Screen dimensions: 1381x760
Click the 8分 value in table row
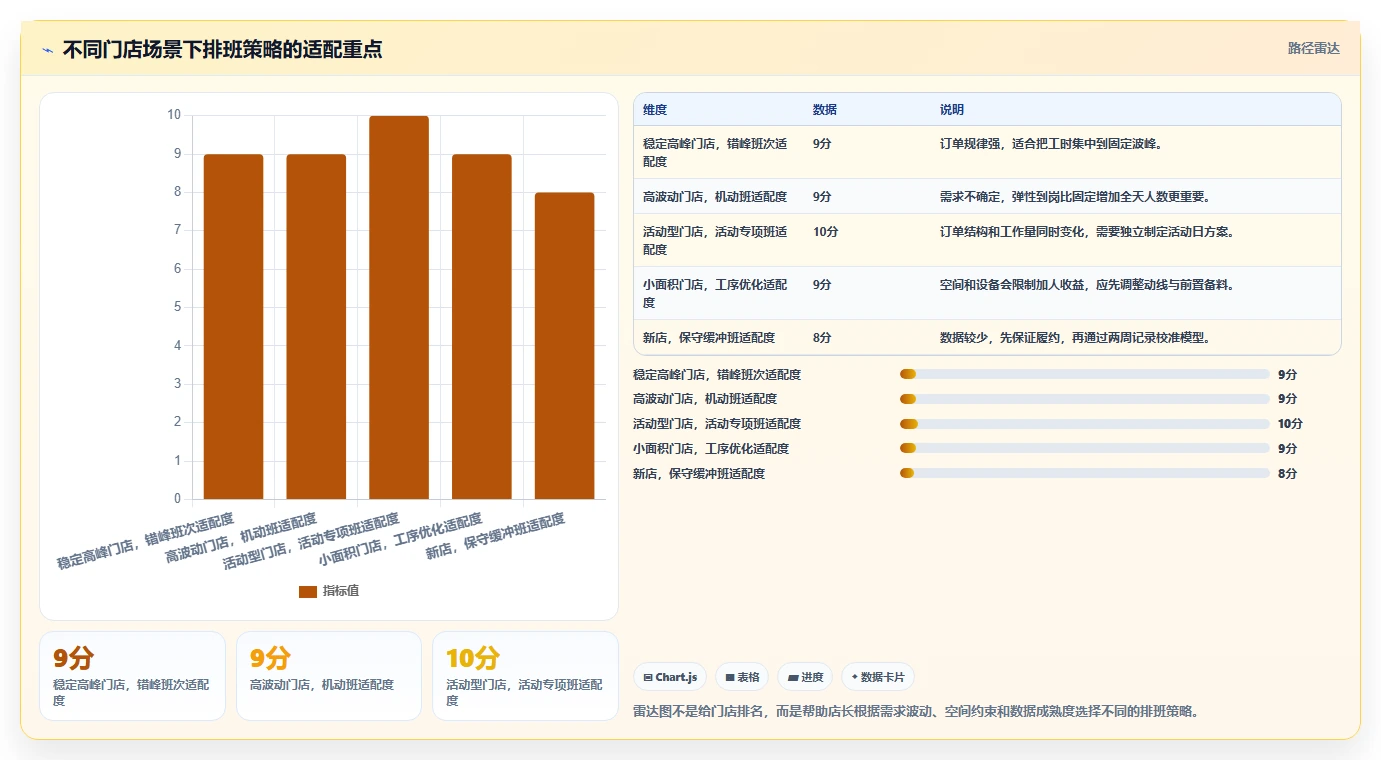pyautogui.click(x=822, y=338)
